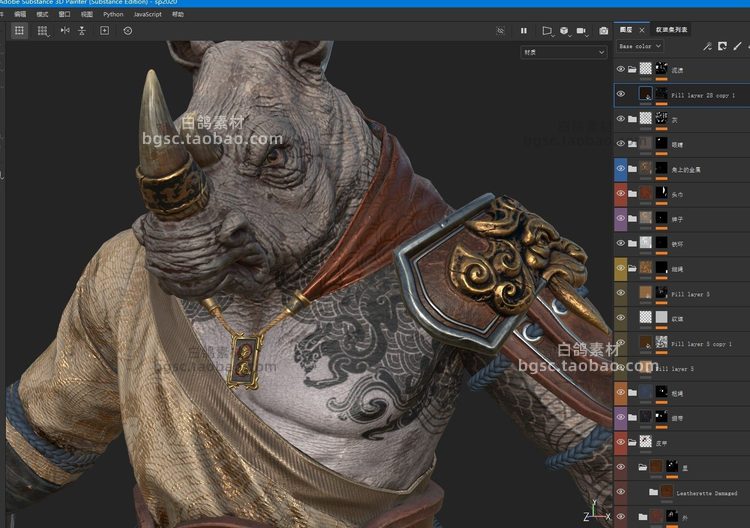750x528 pixels.
Task: Open the video camera settings icon
Action: [582, 31]
